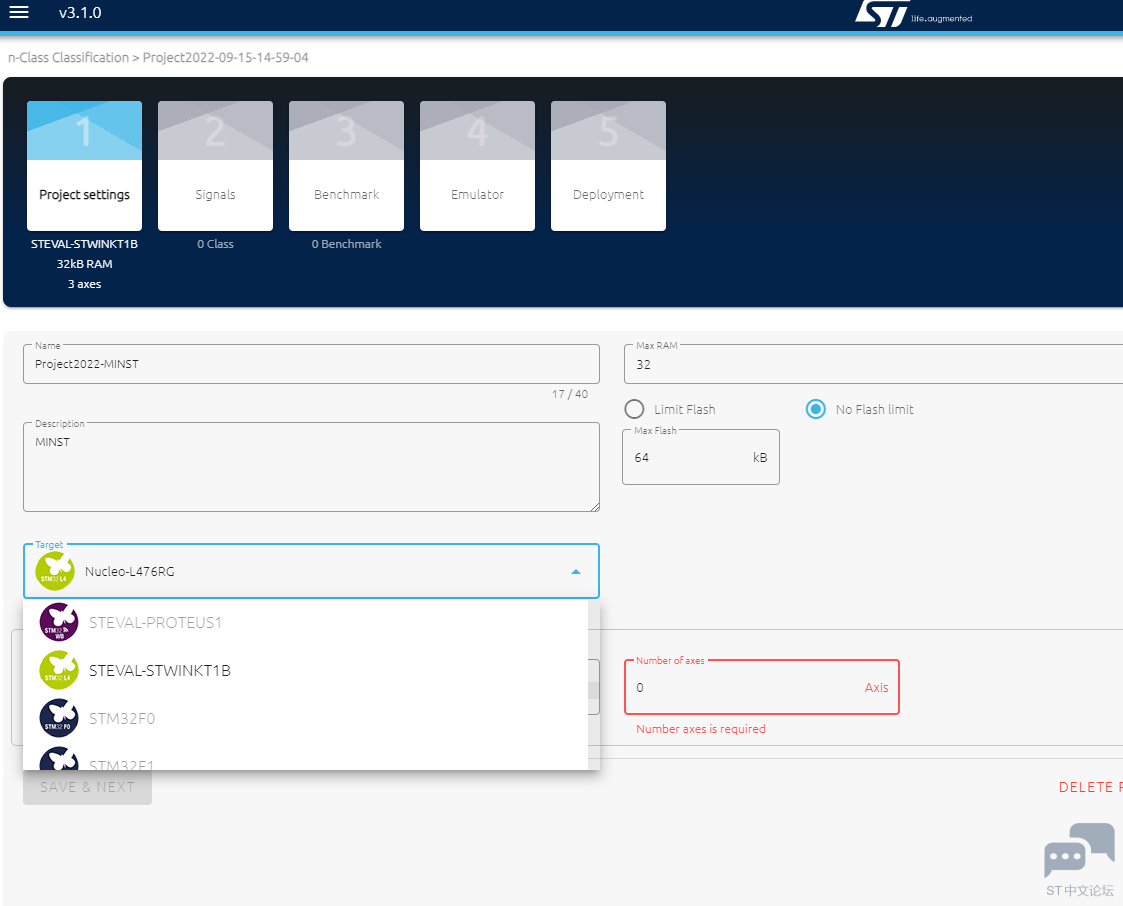Open the hamburger menu
This screenshot has width=1123, height=906.
(19, 12)
